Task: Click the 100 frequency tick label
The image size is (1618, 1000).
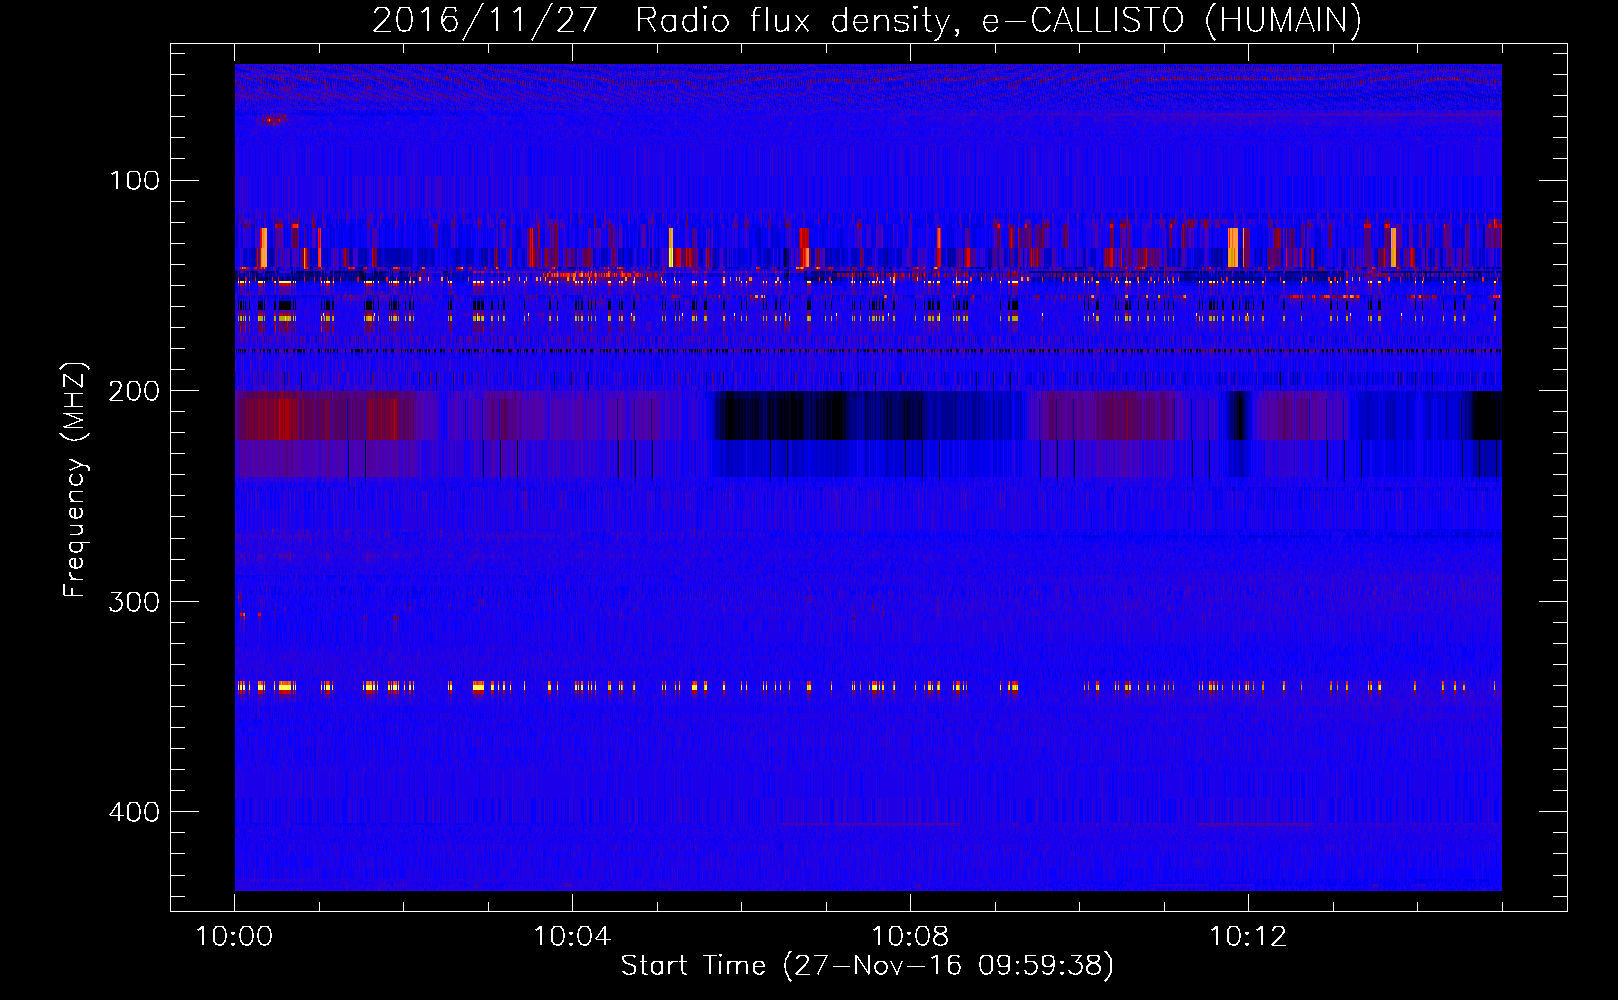Action: [x=134, y=180]
